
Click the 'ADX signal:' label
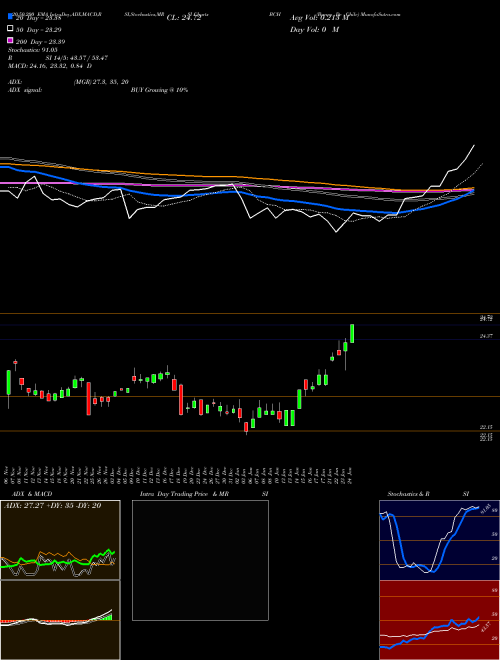(x=25, y=90)
